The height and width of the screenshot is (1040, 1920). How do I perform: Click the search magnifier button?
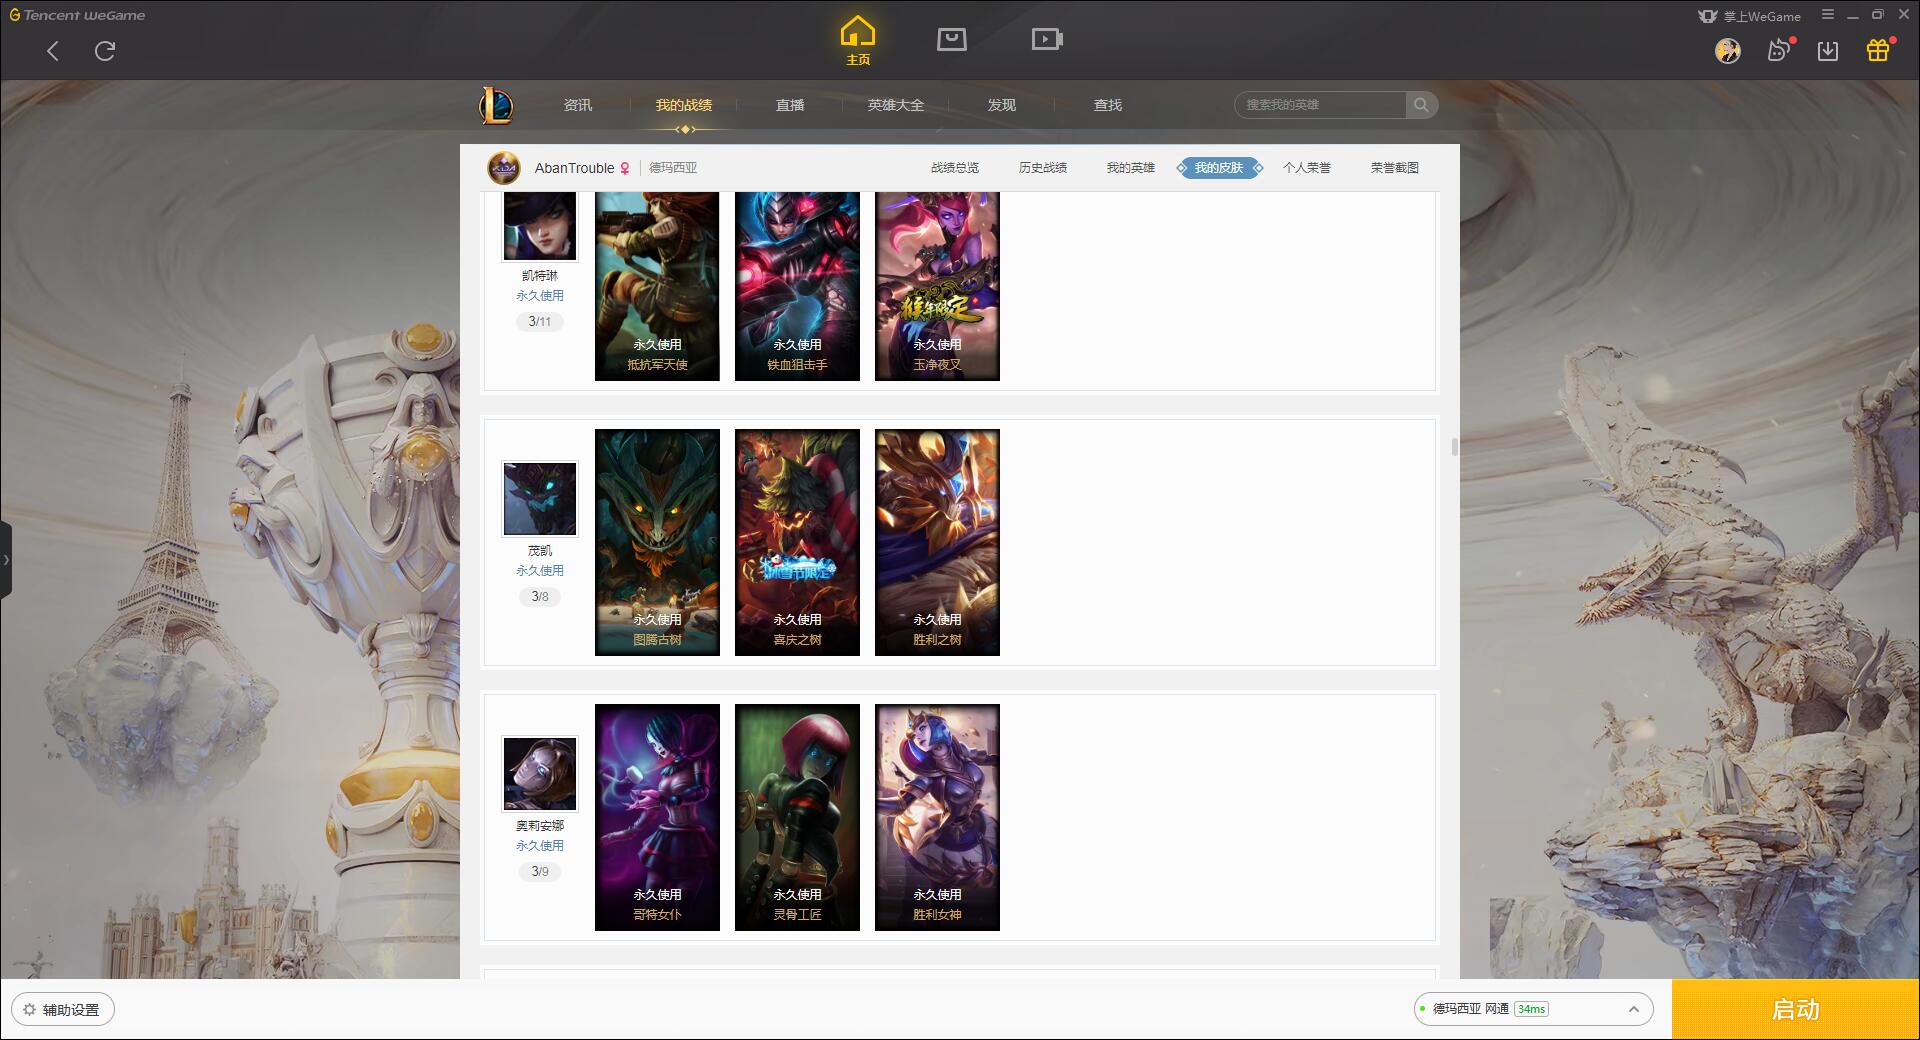click(x=1421, y=105)
